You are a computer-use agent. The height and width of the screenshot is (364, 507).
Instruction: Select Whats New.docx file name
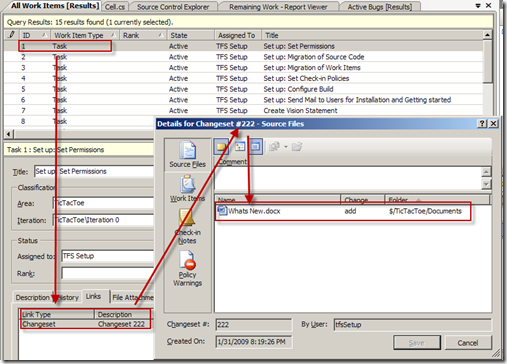pyautogui.click(x=254, y=211)
